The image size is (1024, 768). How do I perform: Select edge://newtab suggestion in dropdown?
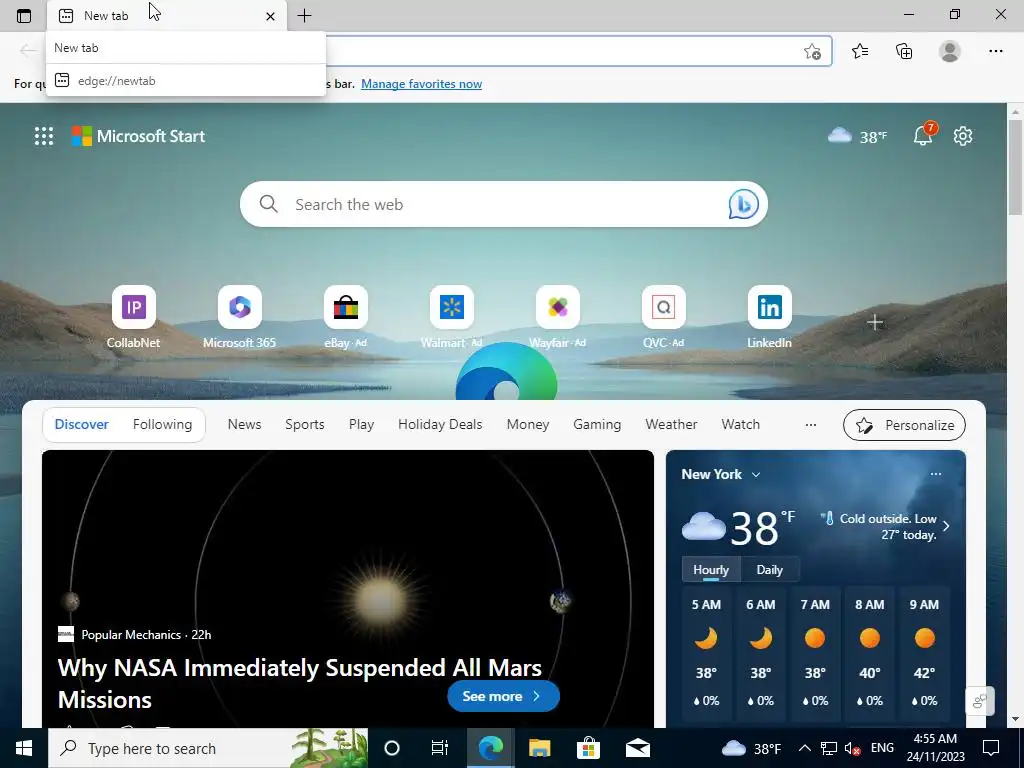click(x=186, y=80)
